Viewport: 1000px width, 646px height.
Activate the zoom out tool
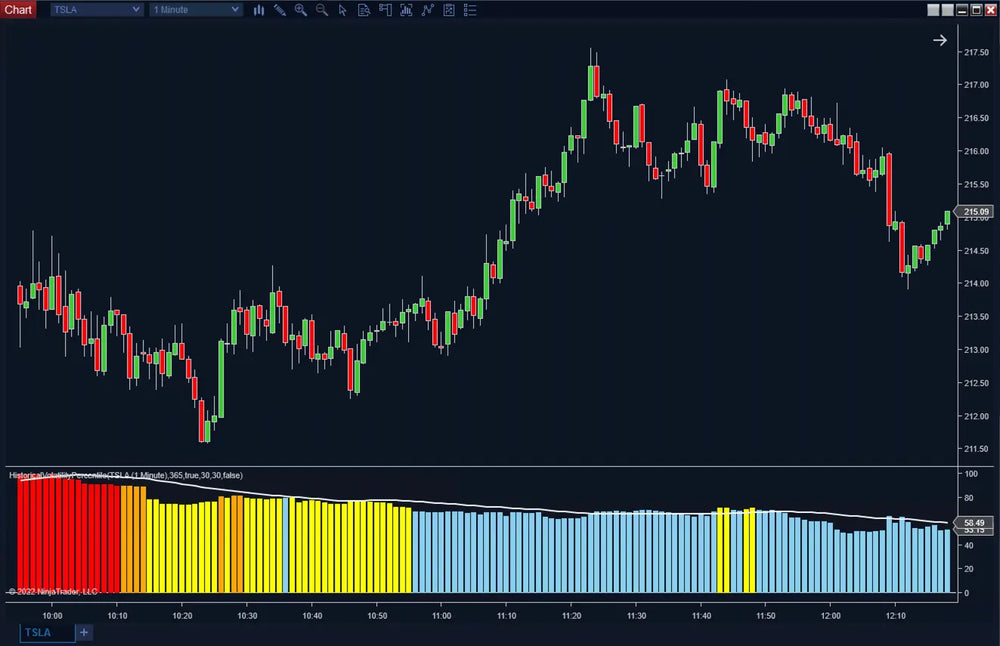pyautogui.click(x=321, y=10)
